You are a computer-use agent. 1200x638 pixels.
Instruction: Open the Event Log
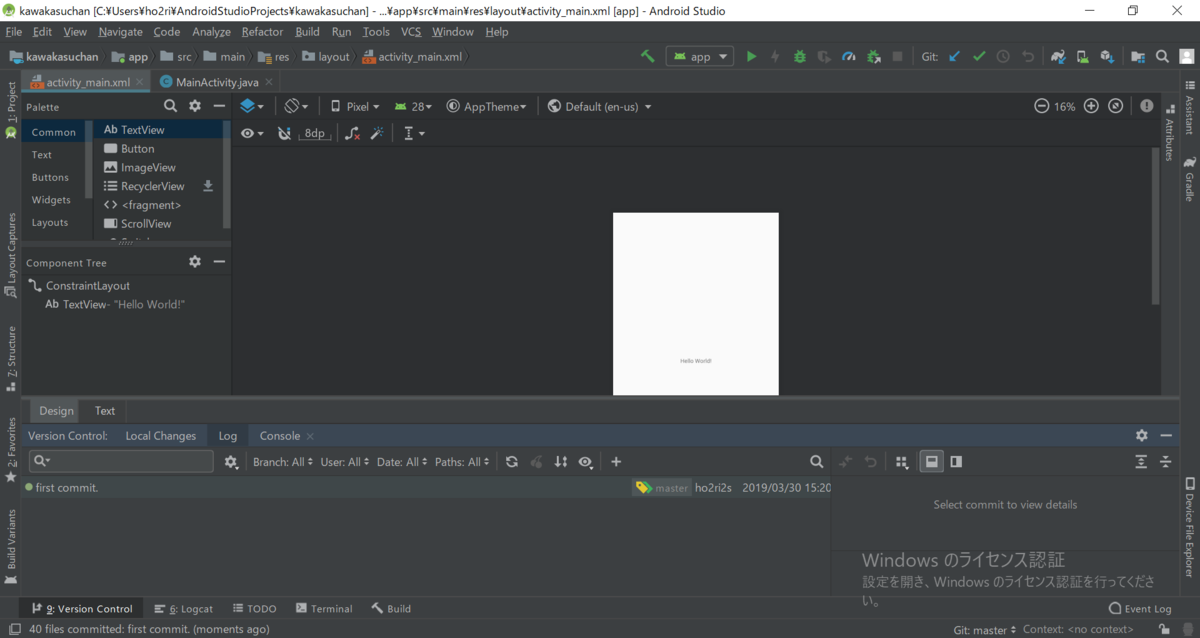point(1140,608)
